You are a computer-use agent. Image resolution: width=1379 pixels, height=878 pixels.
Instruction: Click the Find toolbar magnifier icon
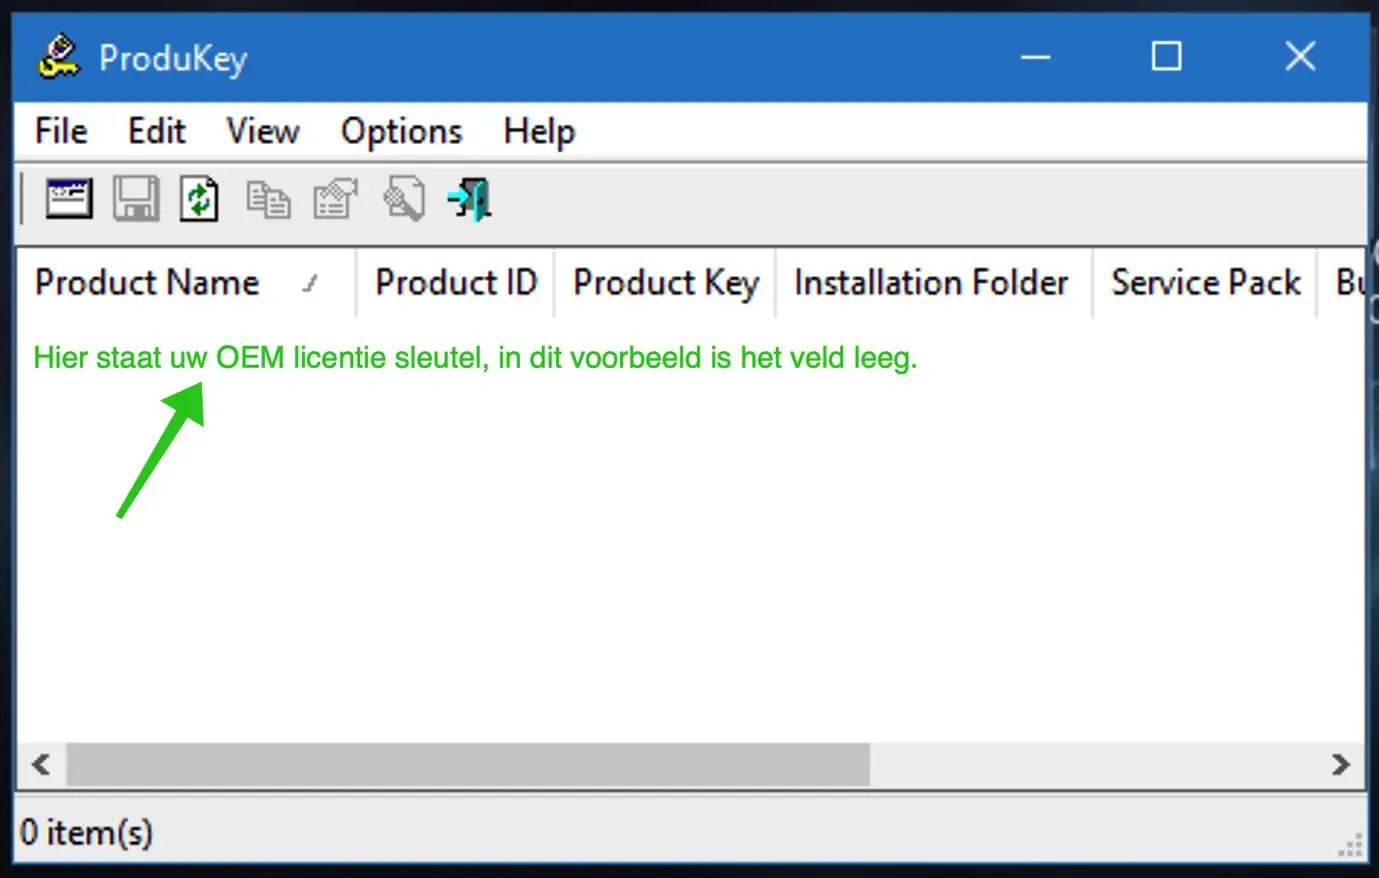[402, 198]
